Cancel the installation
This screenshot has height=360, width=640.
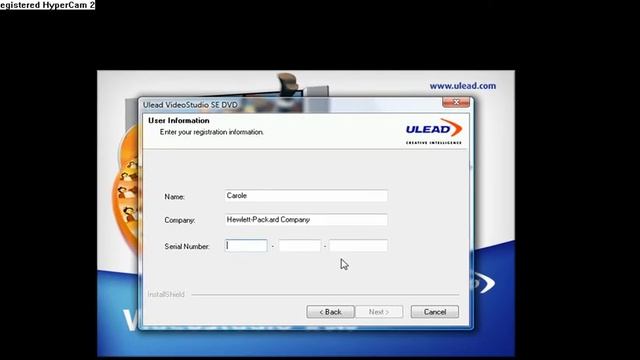click(435, 312)
